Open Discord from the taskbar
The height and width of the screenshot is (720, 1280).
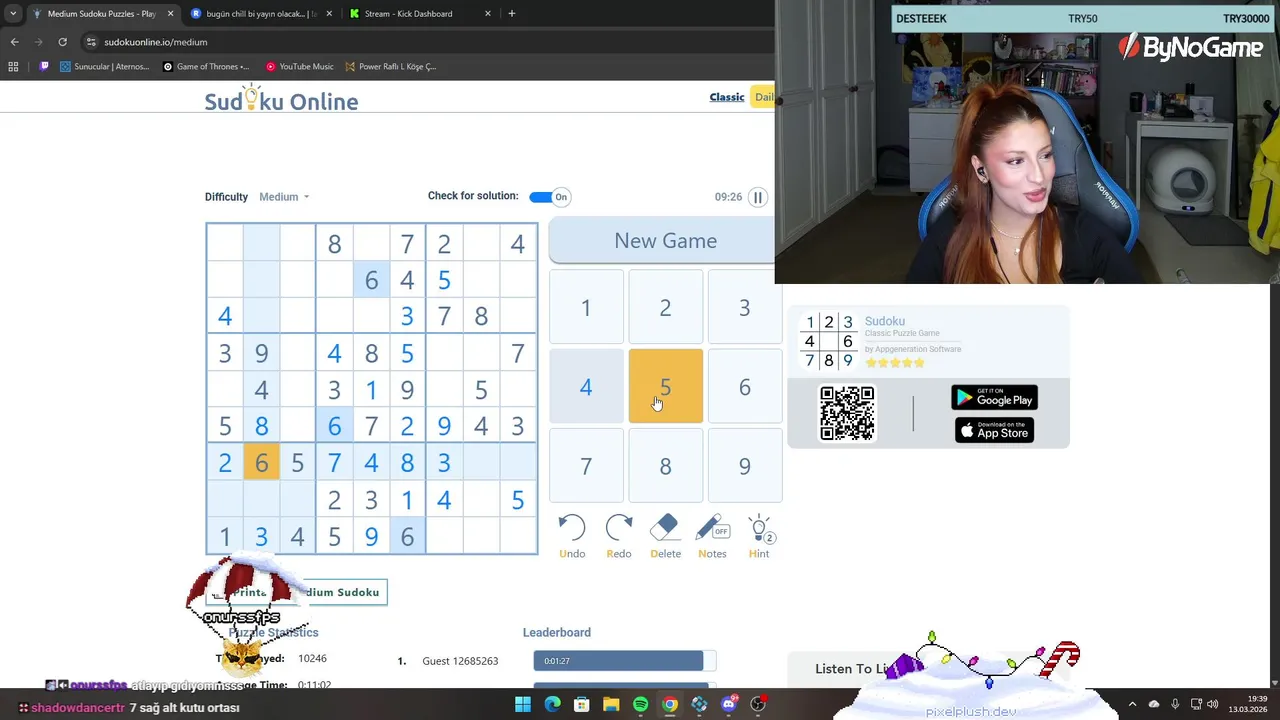(x=729, y=705)
